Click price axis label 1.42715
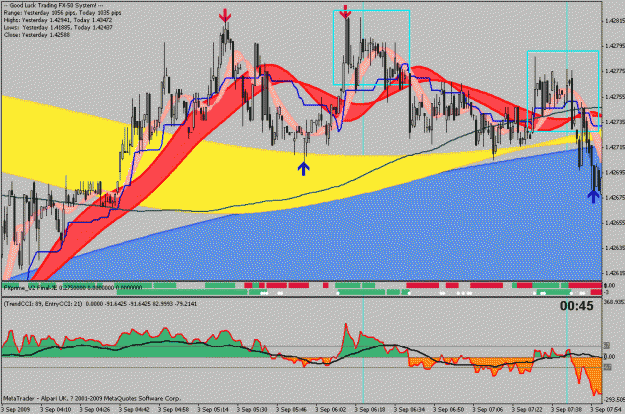The height and width of the screenshot is (414, 625). [614, 147]
